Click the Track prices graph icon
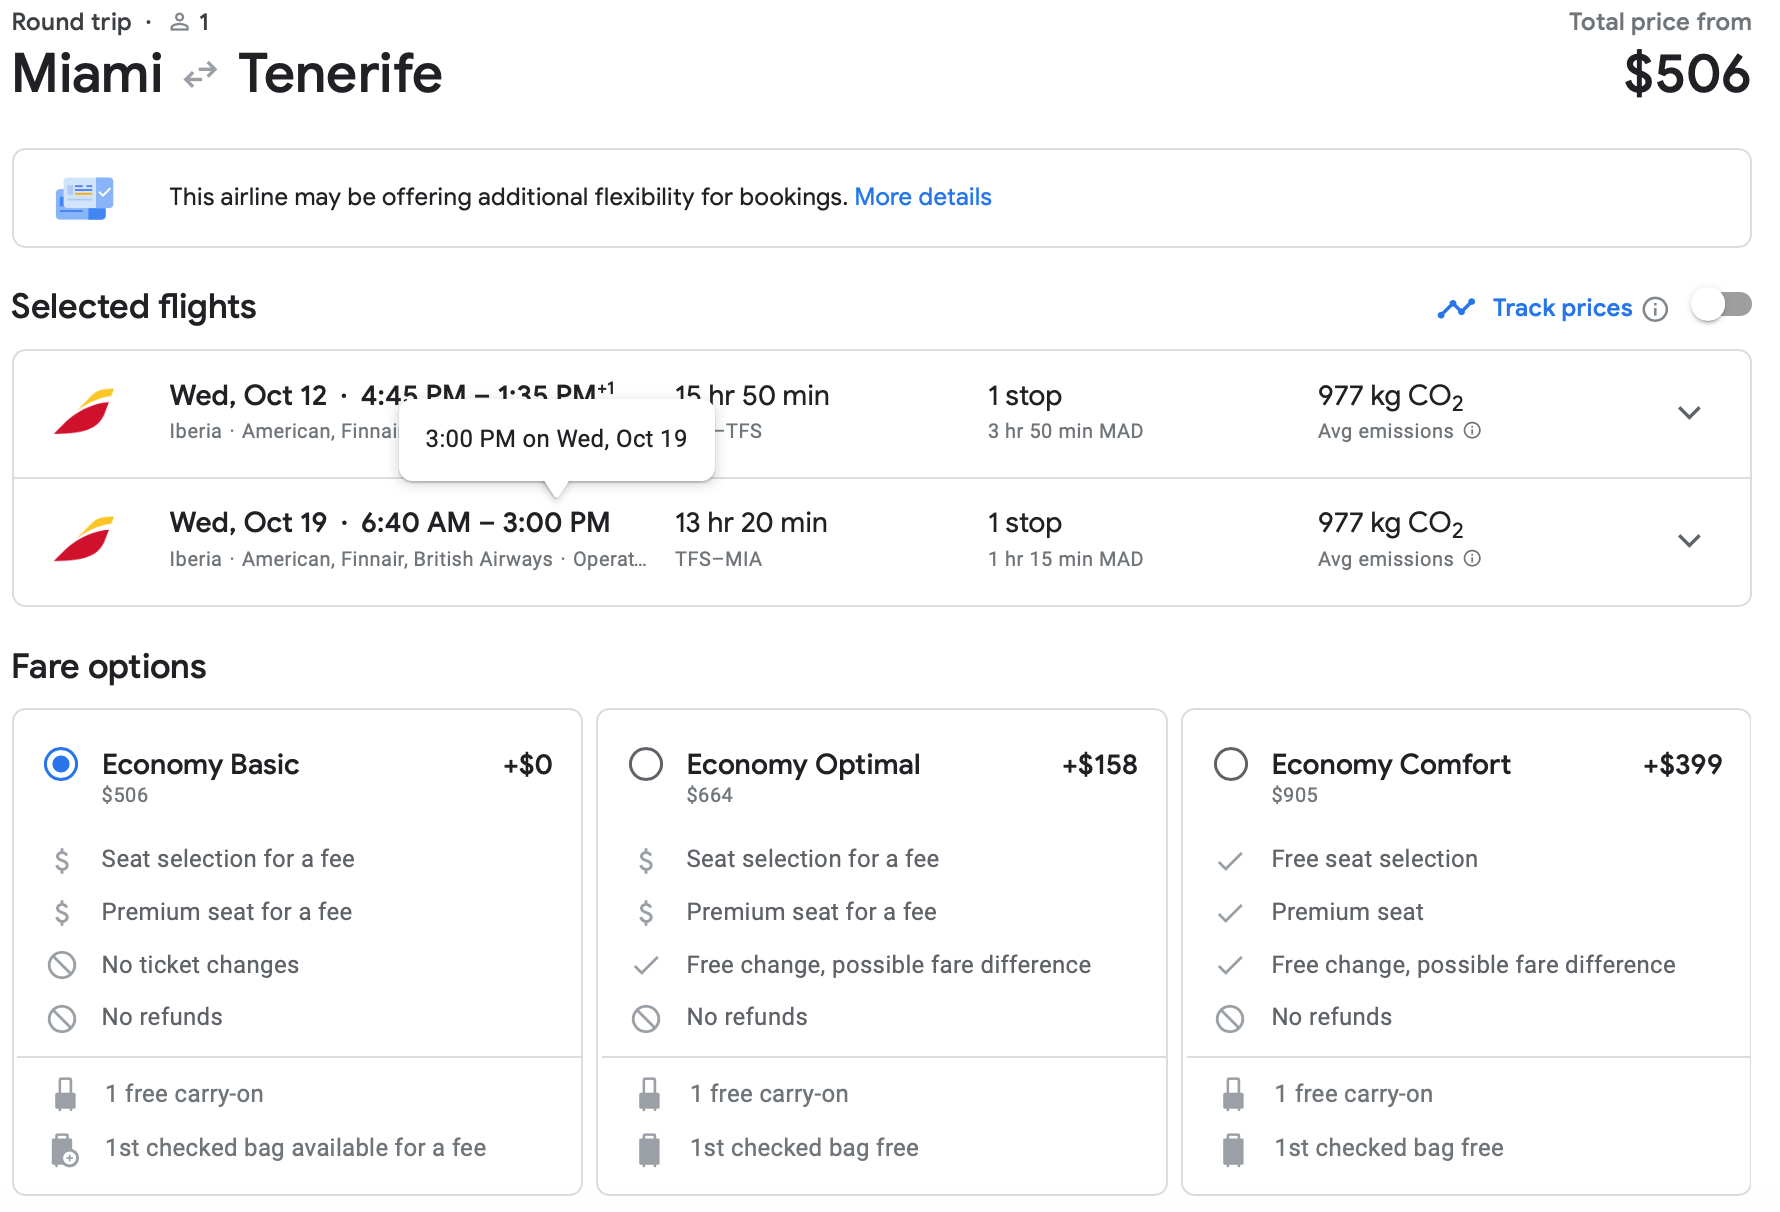This screenshot has height=1212, width=1780. (x=1456, y=308)
